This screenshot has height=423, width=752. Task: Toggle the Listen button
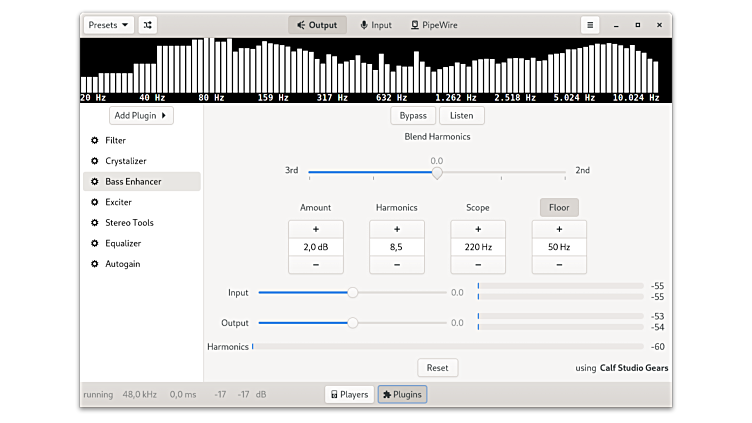point(462,116)
